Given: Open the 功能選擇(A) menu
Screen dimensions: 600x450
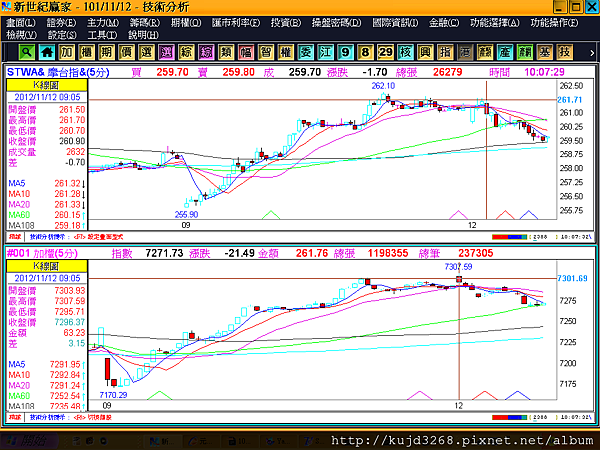Looking at the screenshot, I should [495, 23].
